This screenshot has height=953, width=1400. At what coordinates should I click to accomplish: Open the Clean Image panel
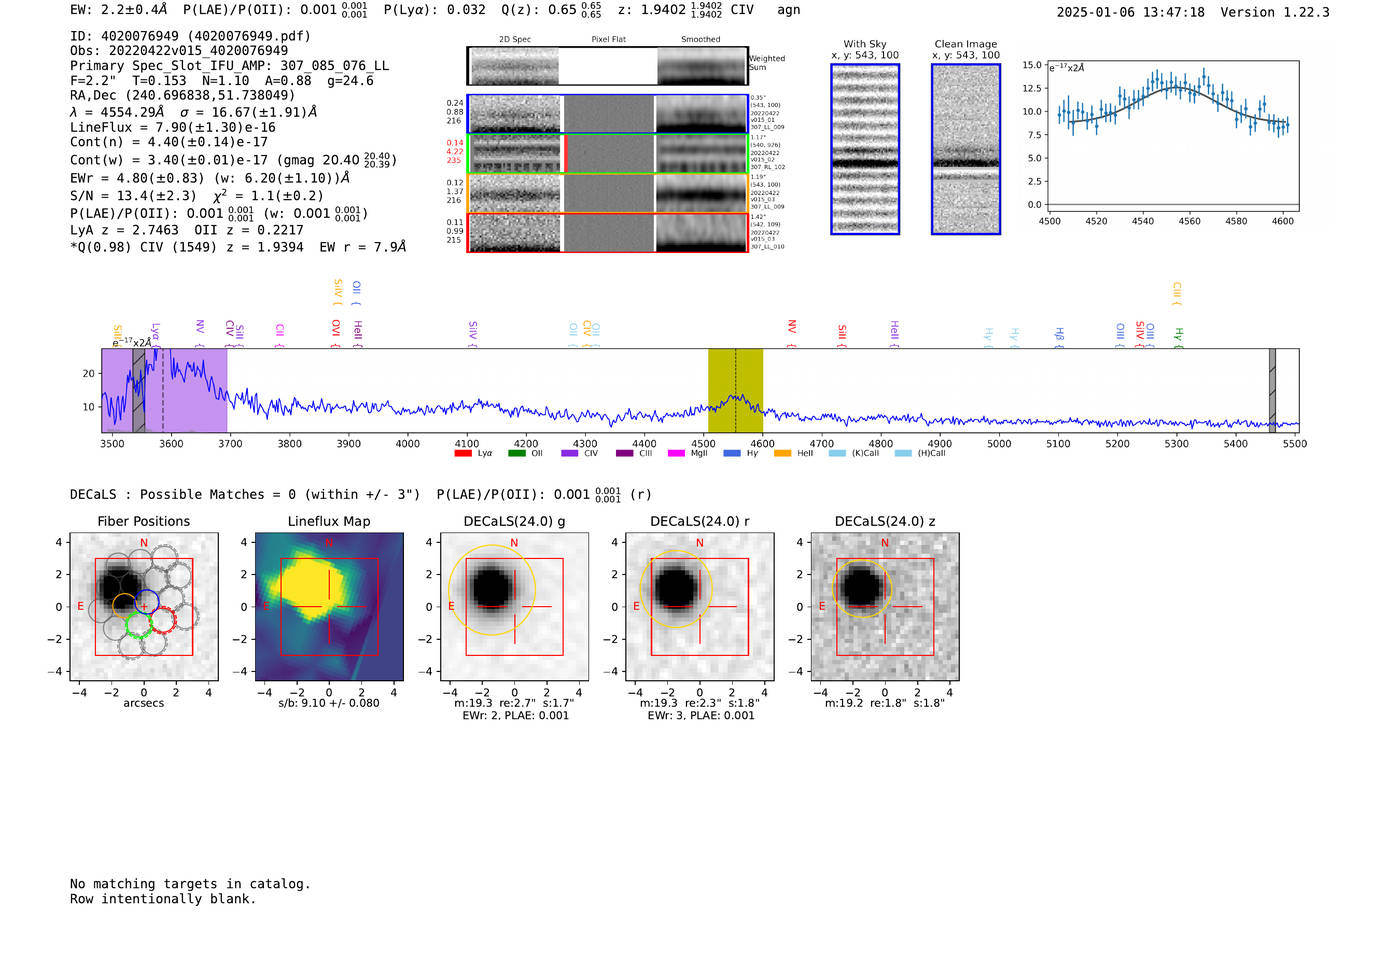point(966,149)
